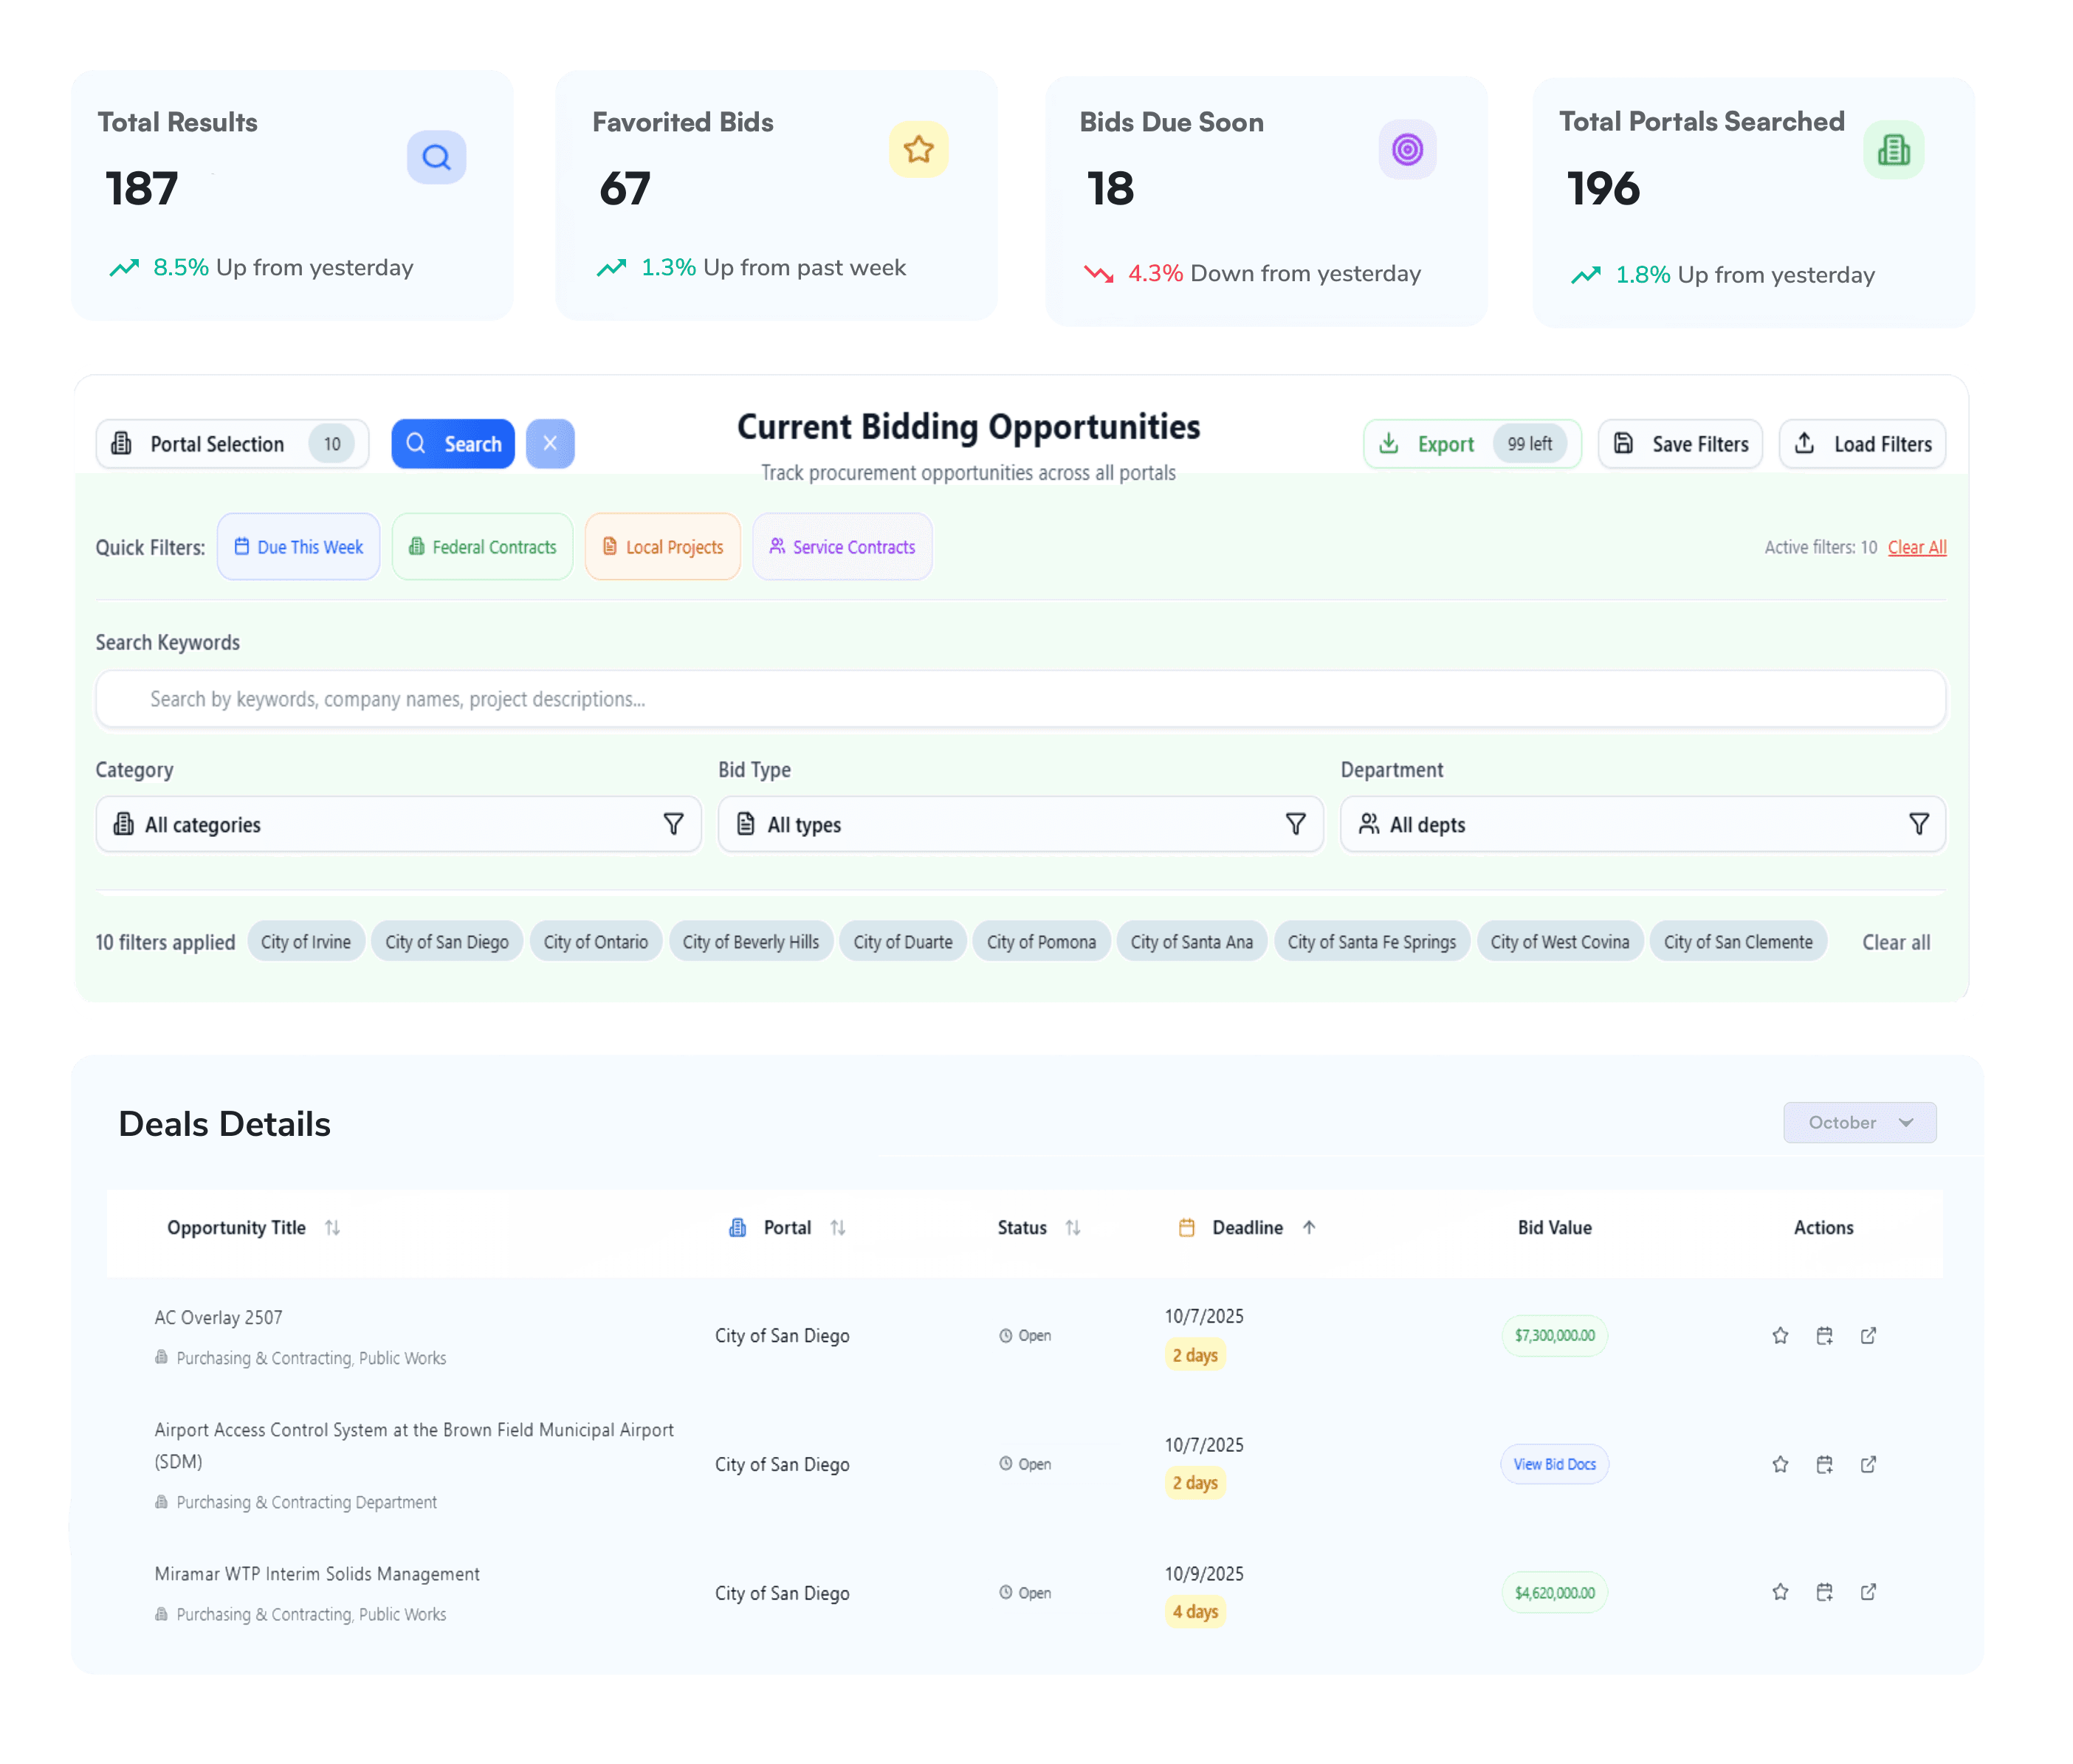The width and height of the screenshot is (2073, 1764).
Task: Click the $4,620,000.00 bid value badge
Action: click(x=1554, y=1593)
